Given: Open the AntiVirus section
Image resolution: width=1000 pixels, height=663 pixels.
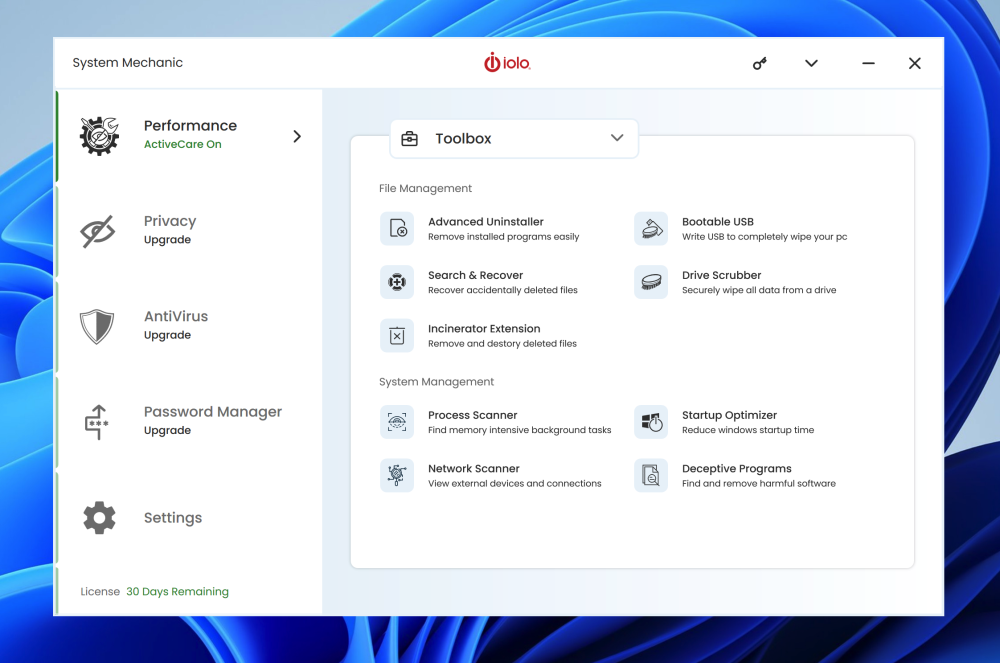Looking at the screenshot, I should (x=175, y=325).
